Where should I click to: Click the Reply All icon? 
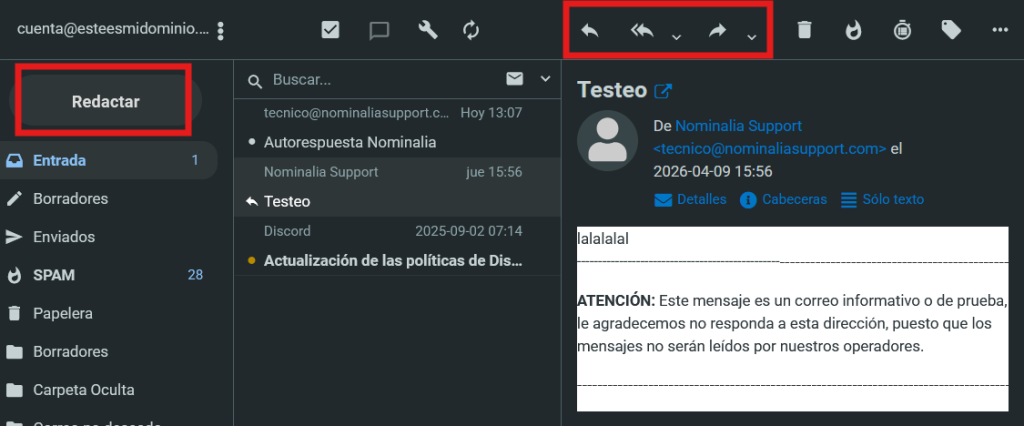click(x=643, y=31)
